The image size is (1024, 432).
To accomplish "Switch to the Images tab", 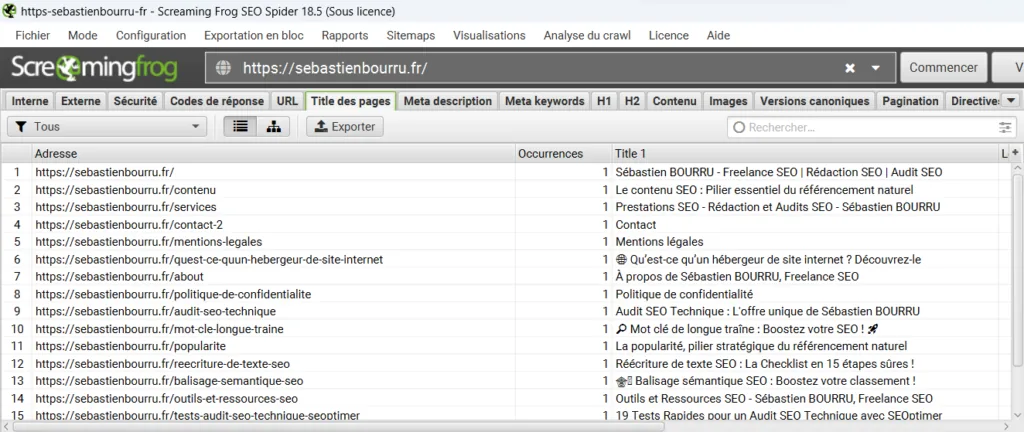I will [x=728, y=101].
